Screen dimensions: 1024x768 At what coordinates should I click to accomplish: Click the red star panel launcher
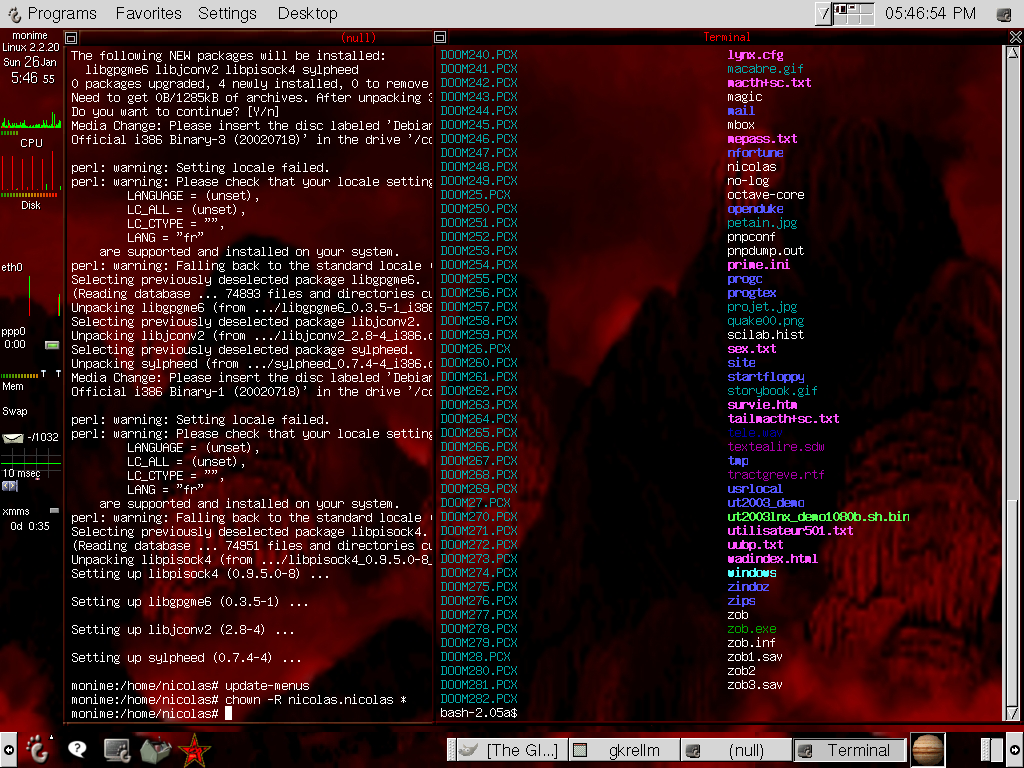tap(192, 748)
